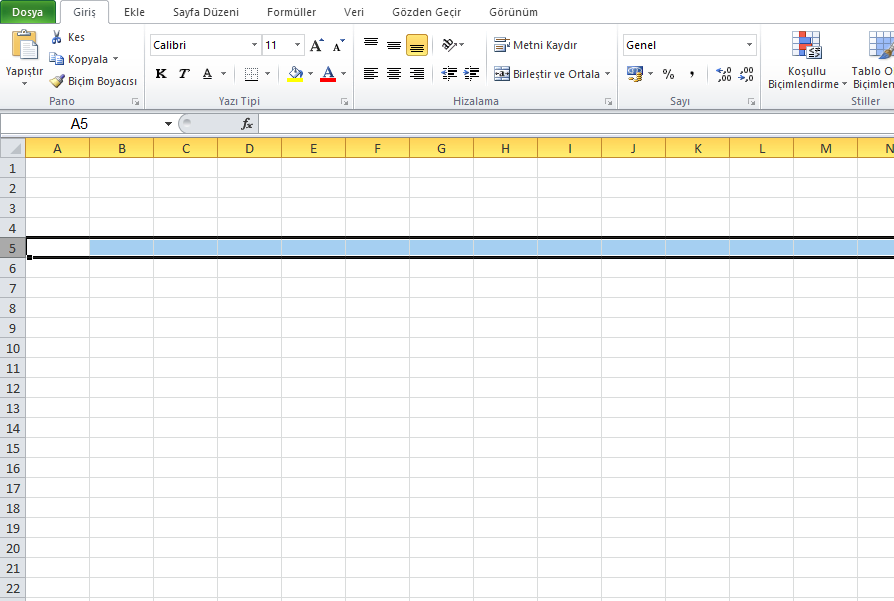Open the font color swatch arrow
894x601 pixels.
341,74
